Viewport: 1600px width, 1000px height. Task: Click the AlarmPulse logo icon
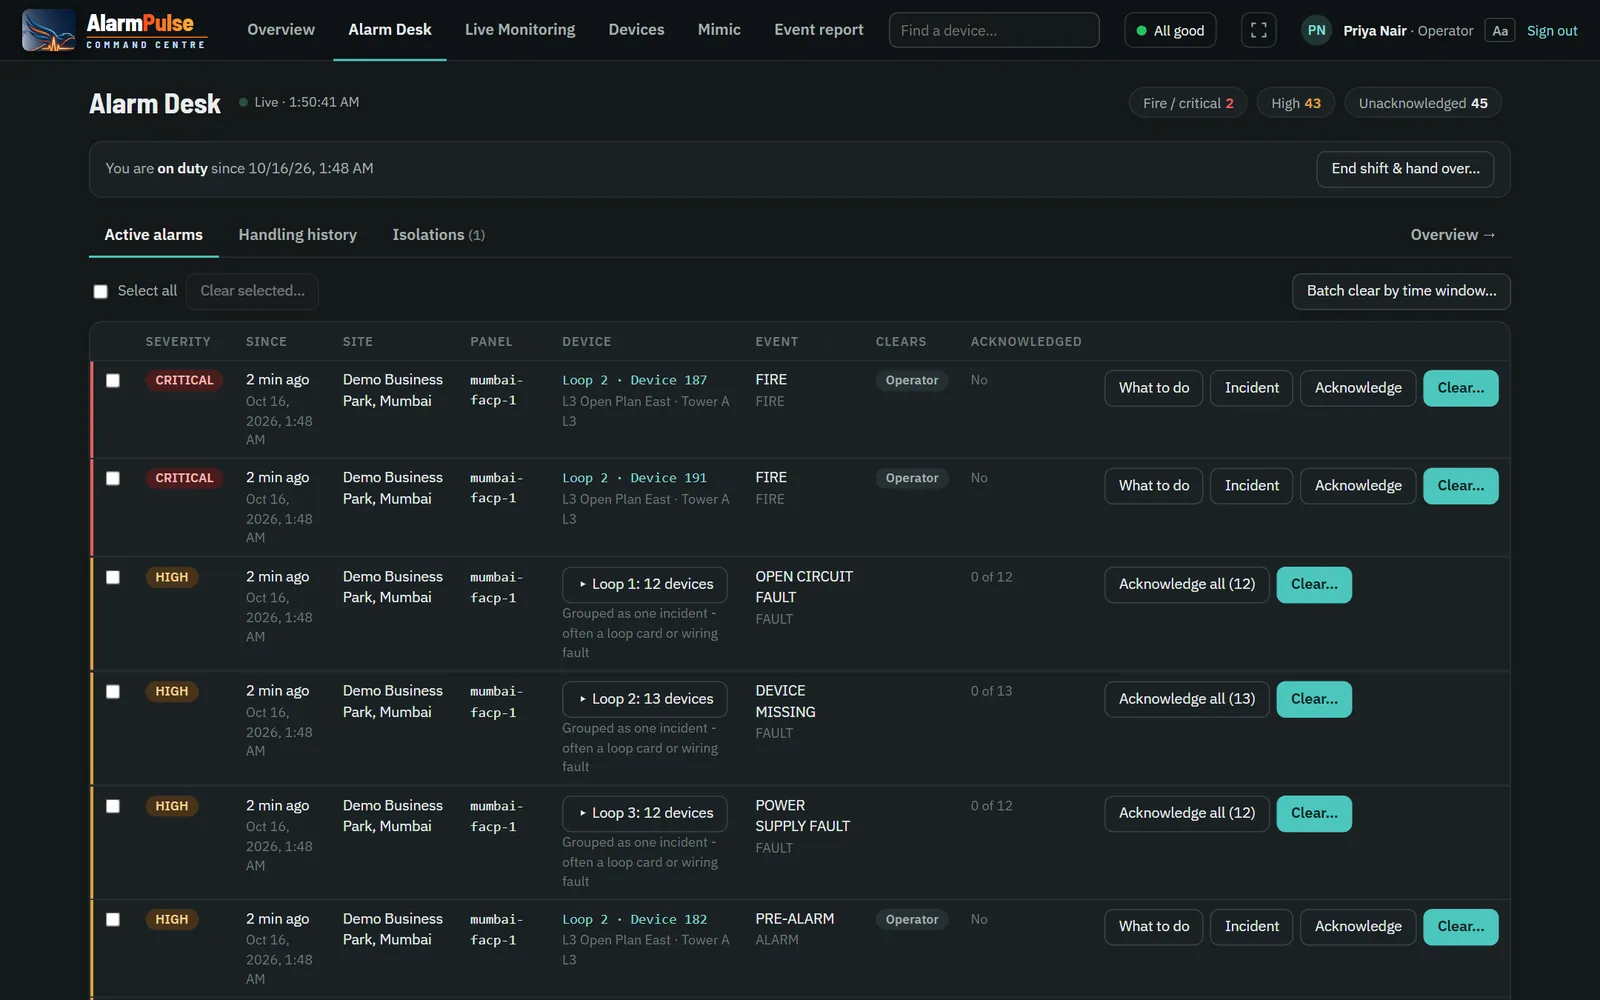pyautogui.click(x=48, y=30)
